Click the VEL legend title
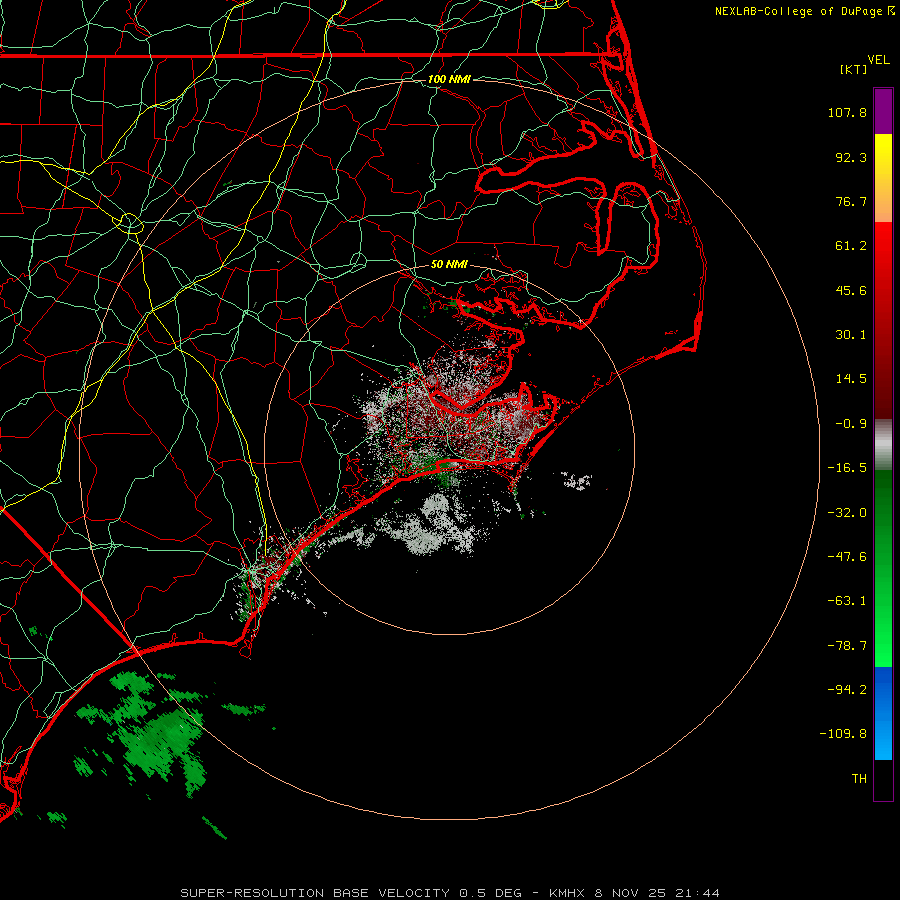This screenshot has height=900, width=900. (x=878, y=60)
